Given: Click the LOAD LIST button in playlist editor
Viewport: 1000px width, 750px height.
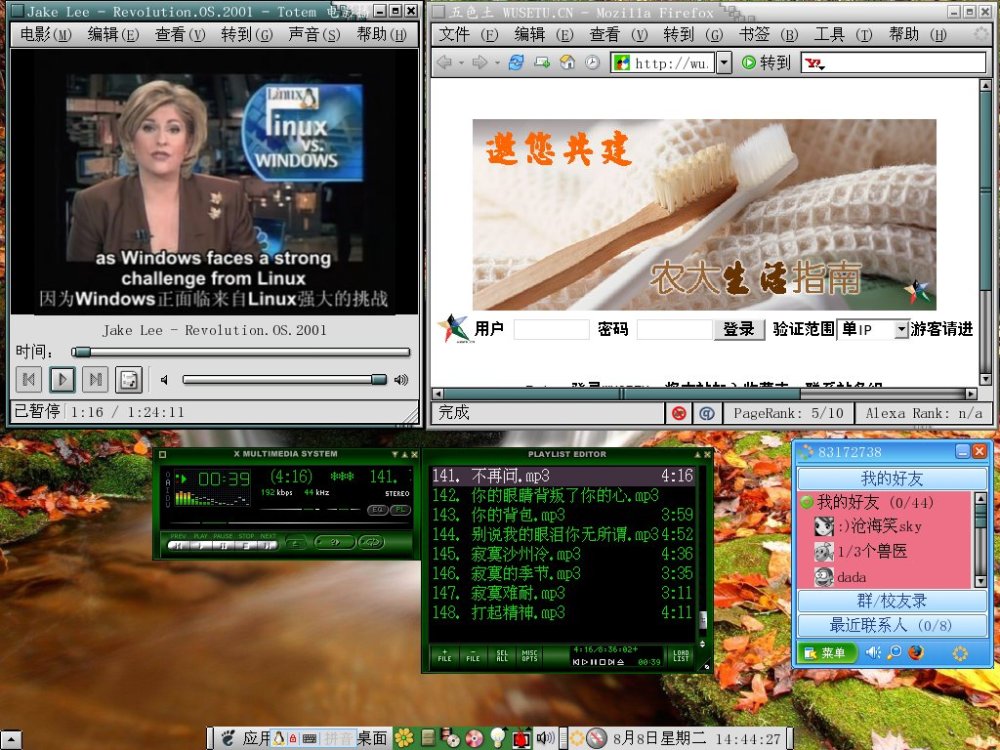Looking at the screenshot, I should (x=681, y=656).
